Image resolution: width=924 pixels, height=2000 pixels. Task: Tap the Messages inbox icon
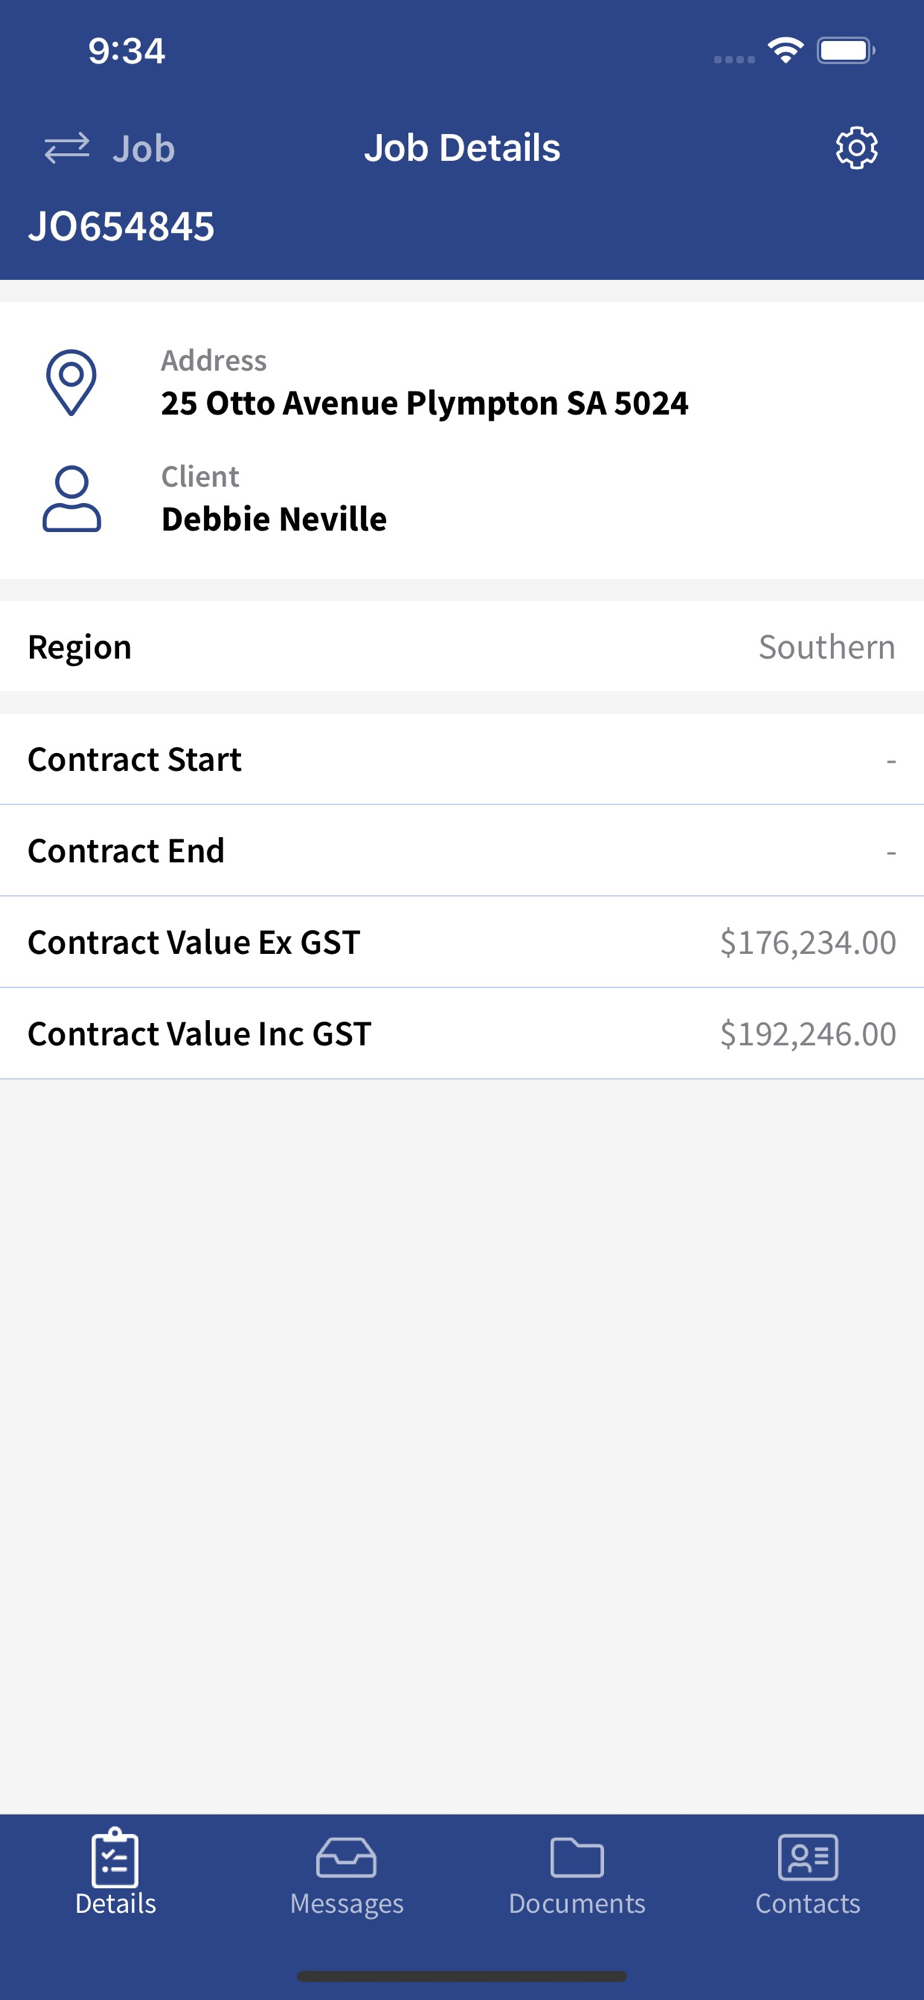[x=346, y=1857]
